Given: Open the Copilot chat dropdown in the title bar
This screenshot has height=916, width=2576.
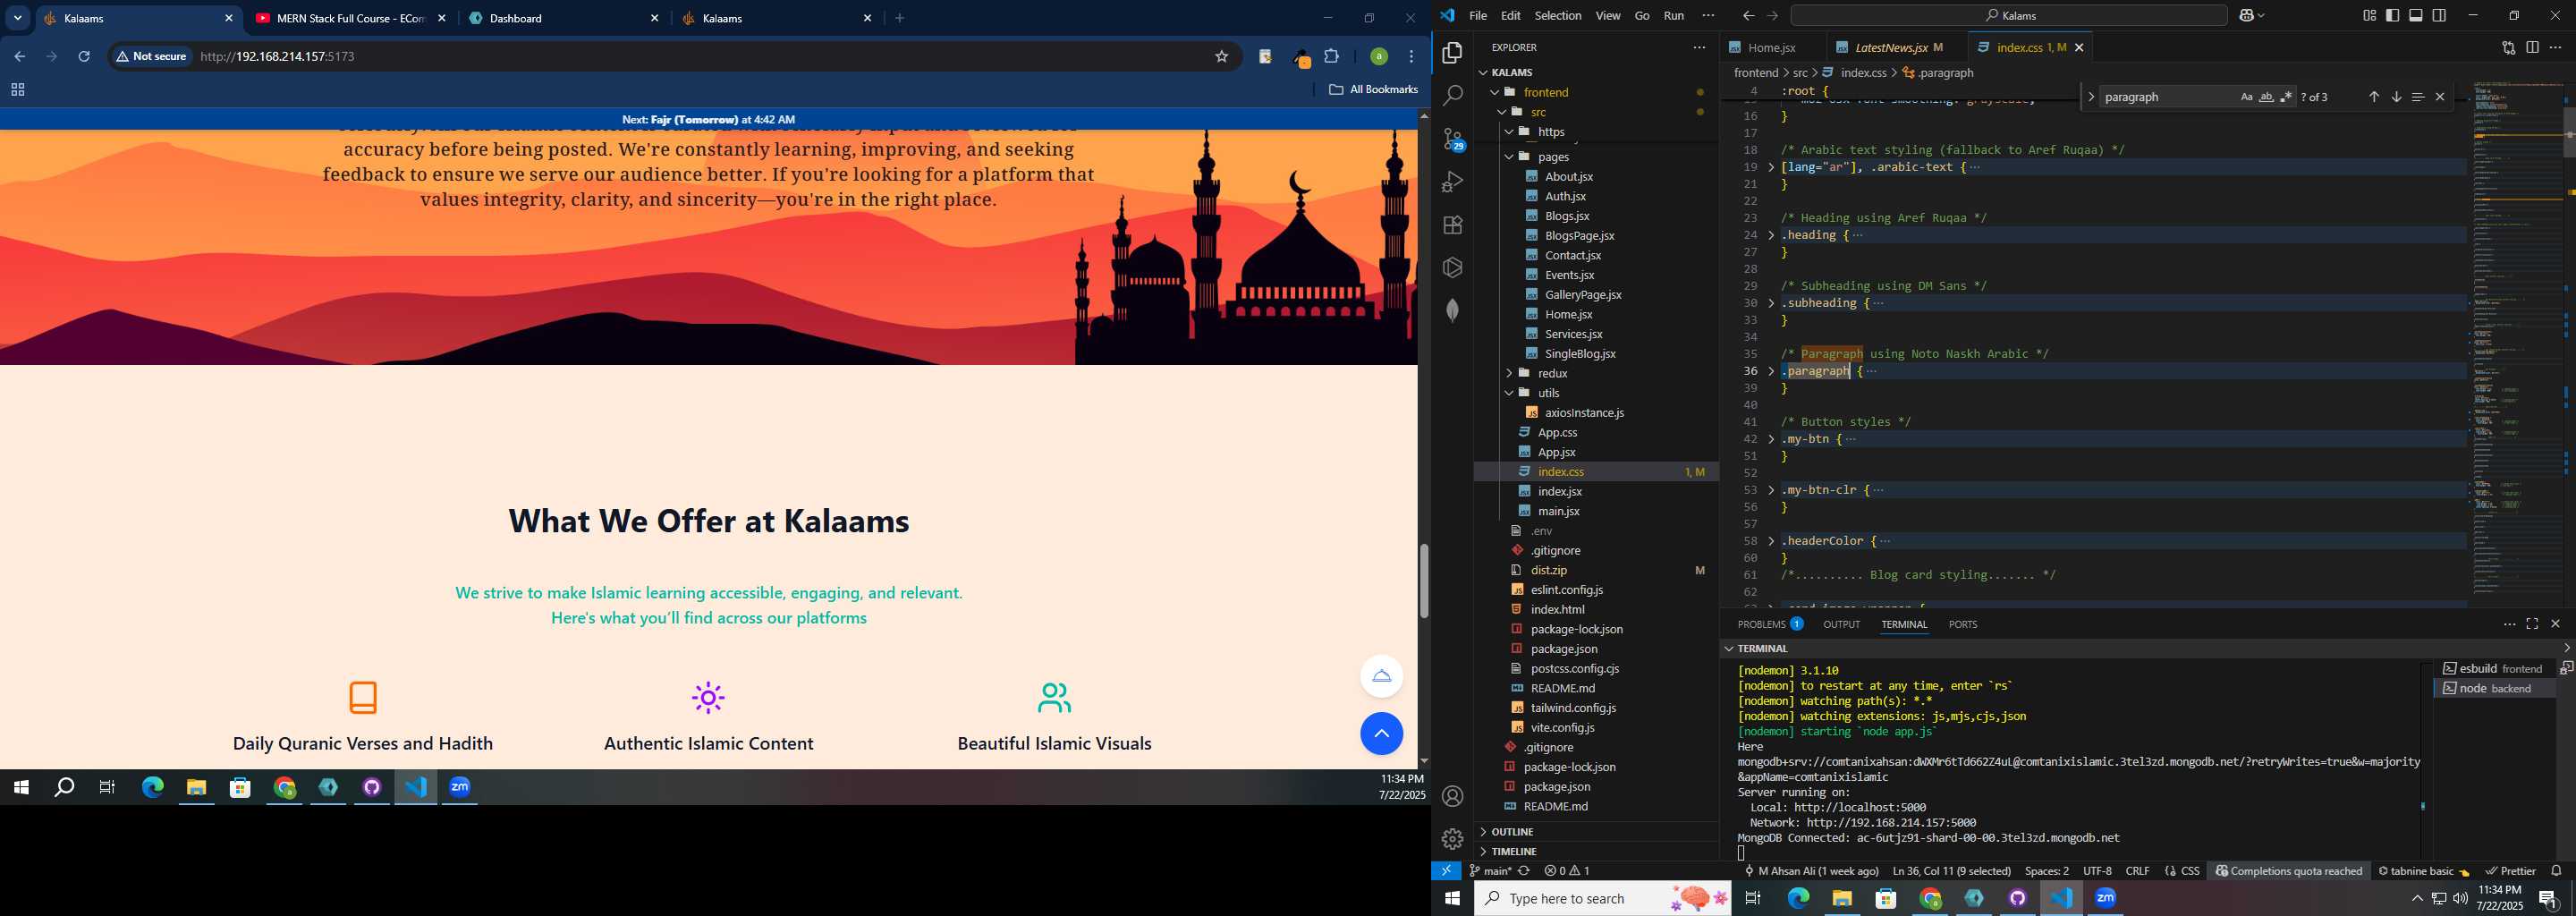Looking at the screenshot, I should point(2252,15).
